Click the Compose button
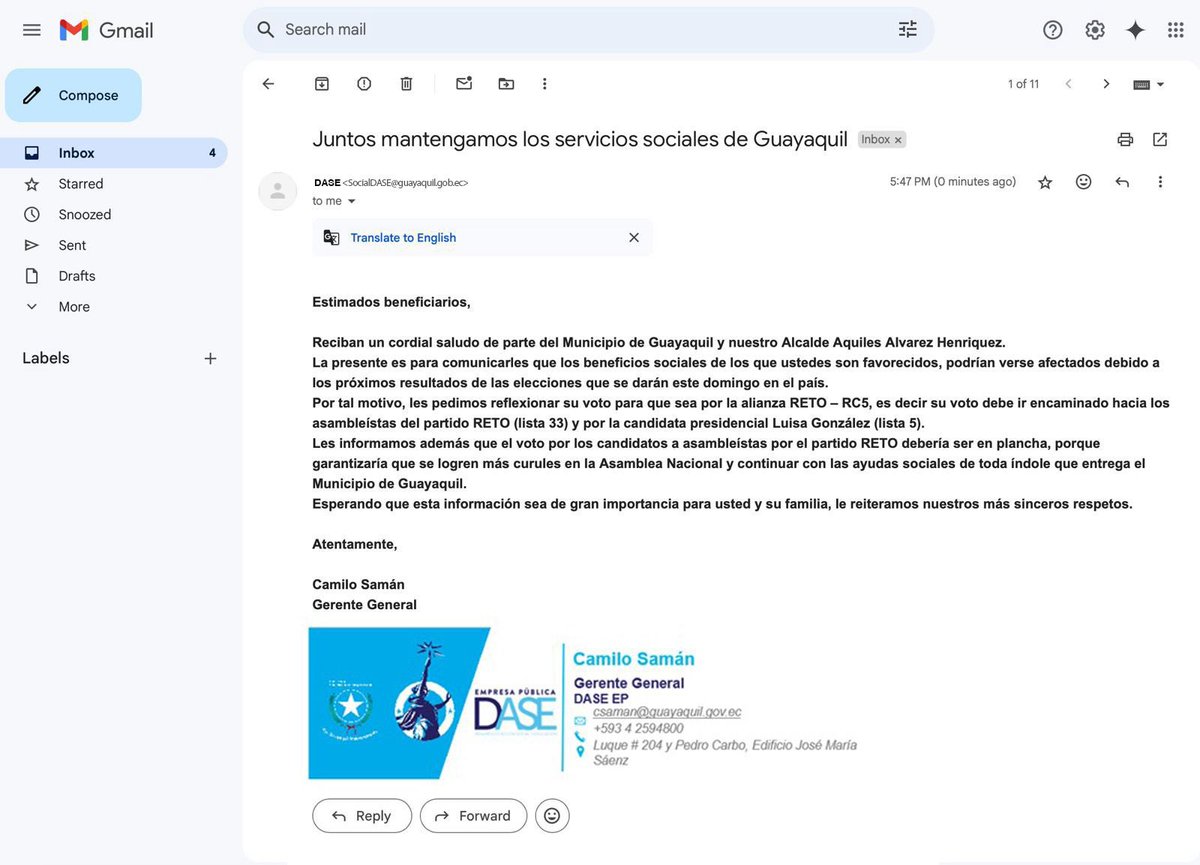The image size is (1200, 865). click(73, 95)
